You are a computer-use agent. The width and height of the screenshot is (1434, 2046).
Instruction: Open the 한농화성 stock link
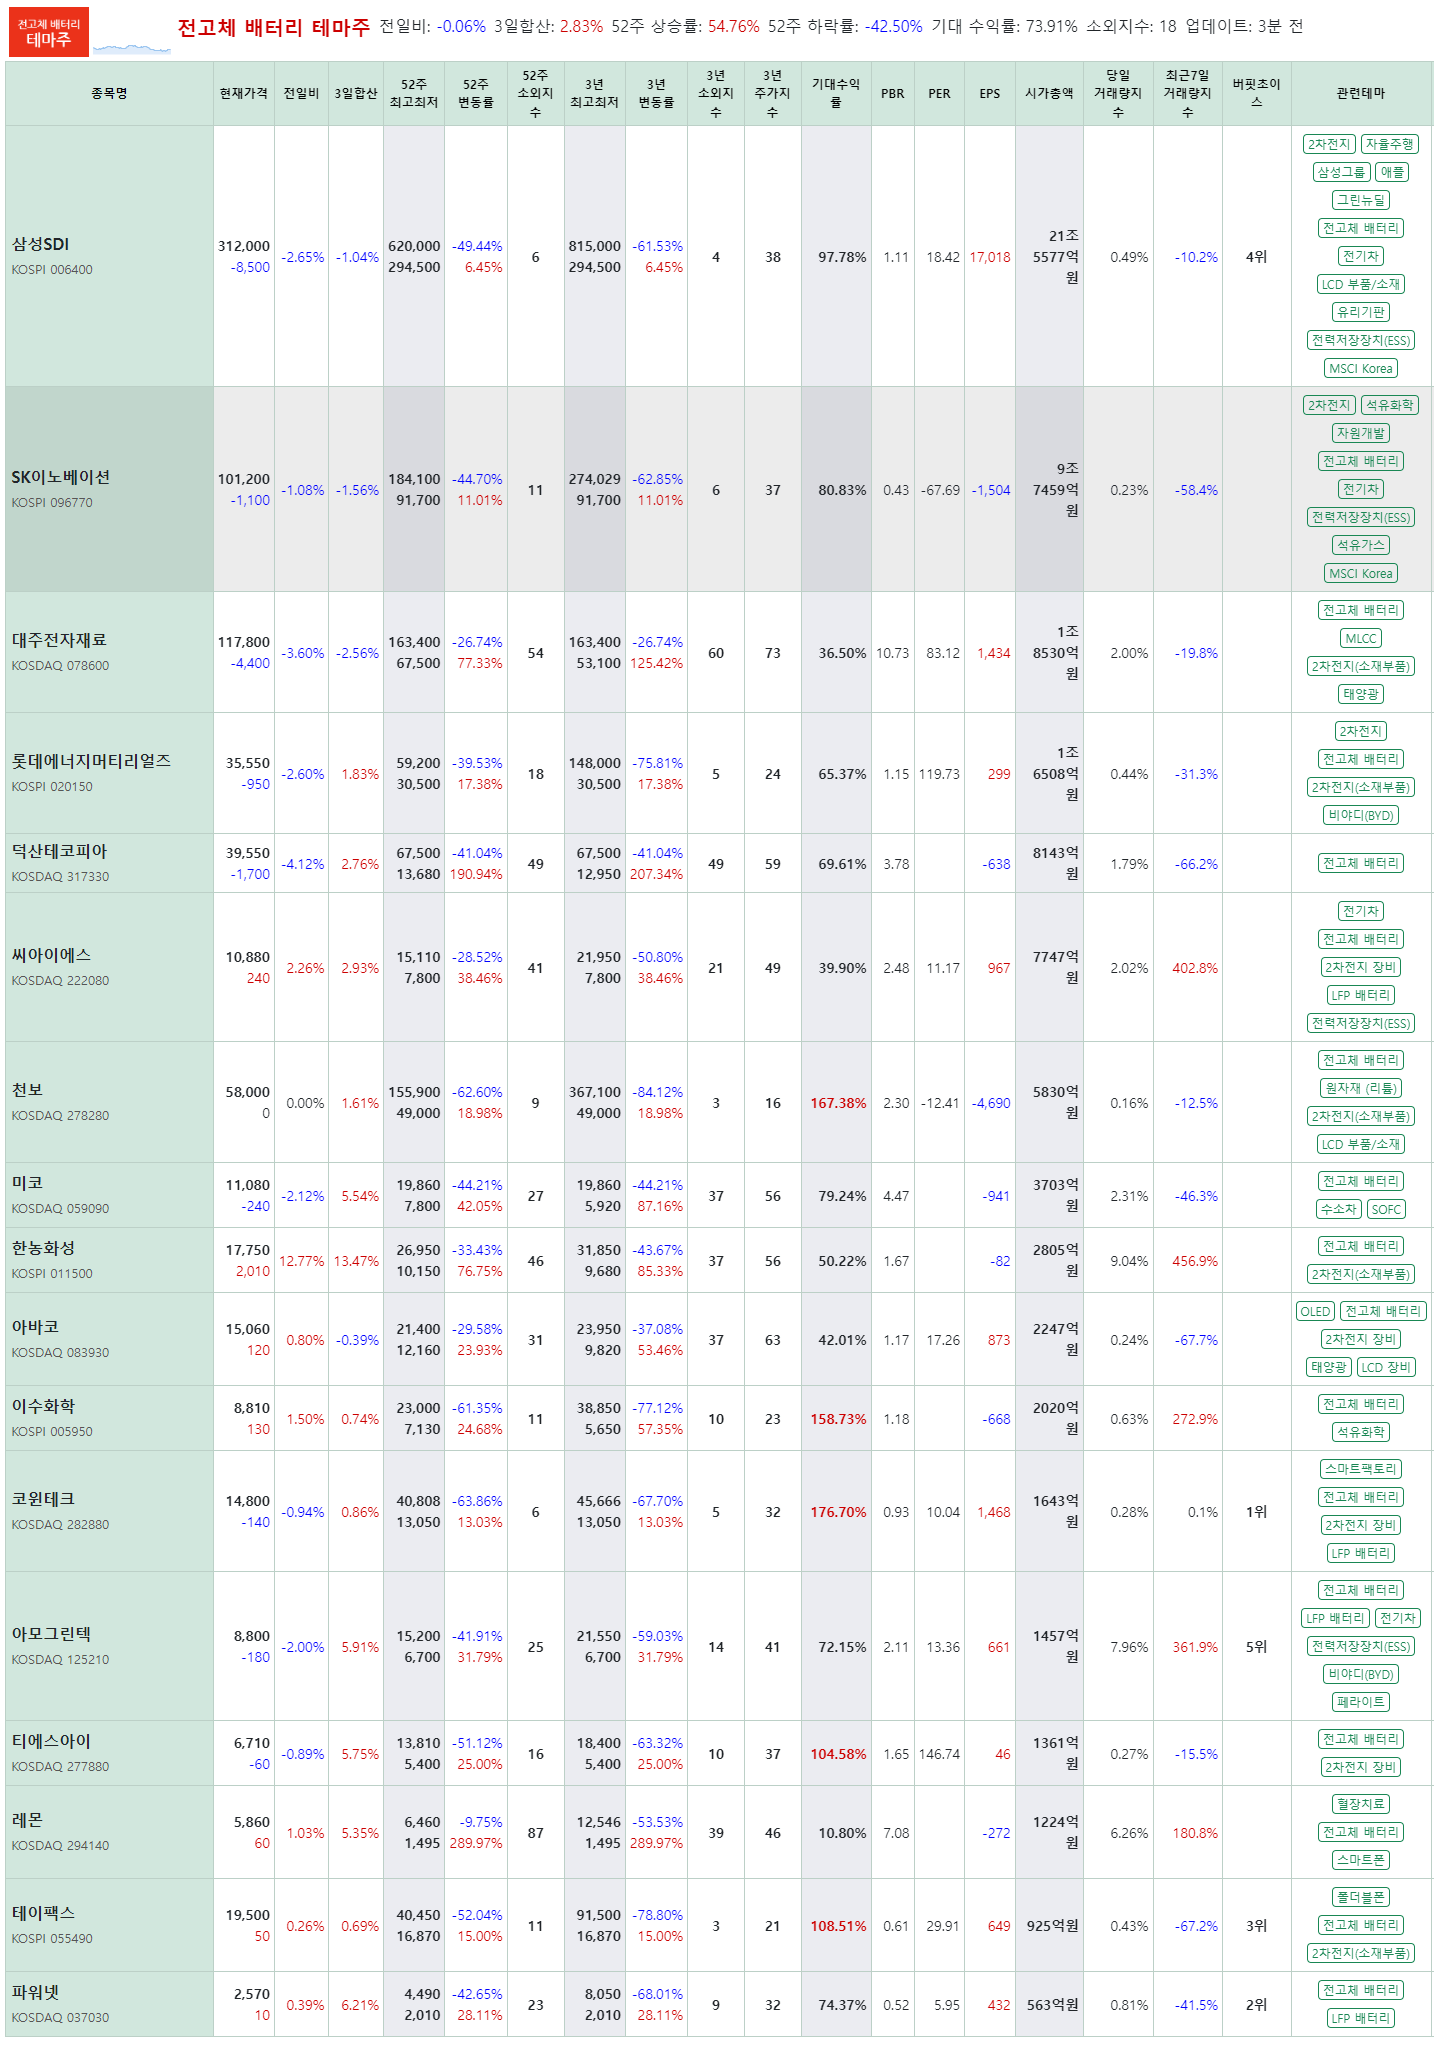[43, 1248]
